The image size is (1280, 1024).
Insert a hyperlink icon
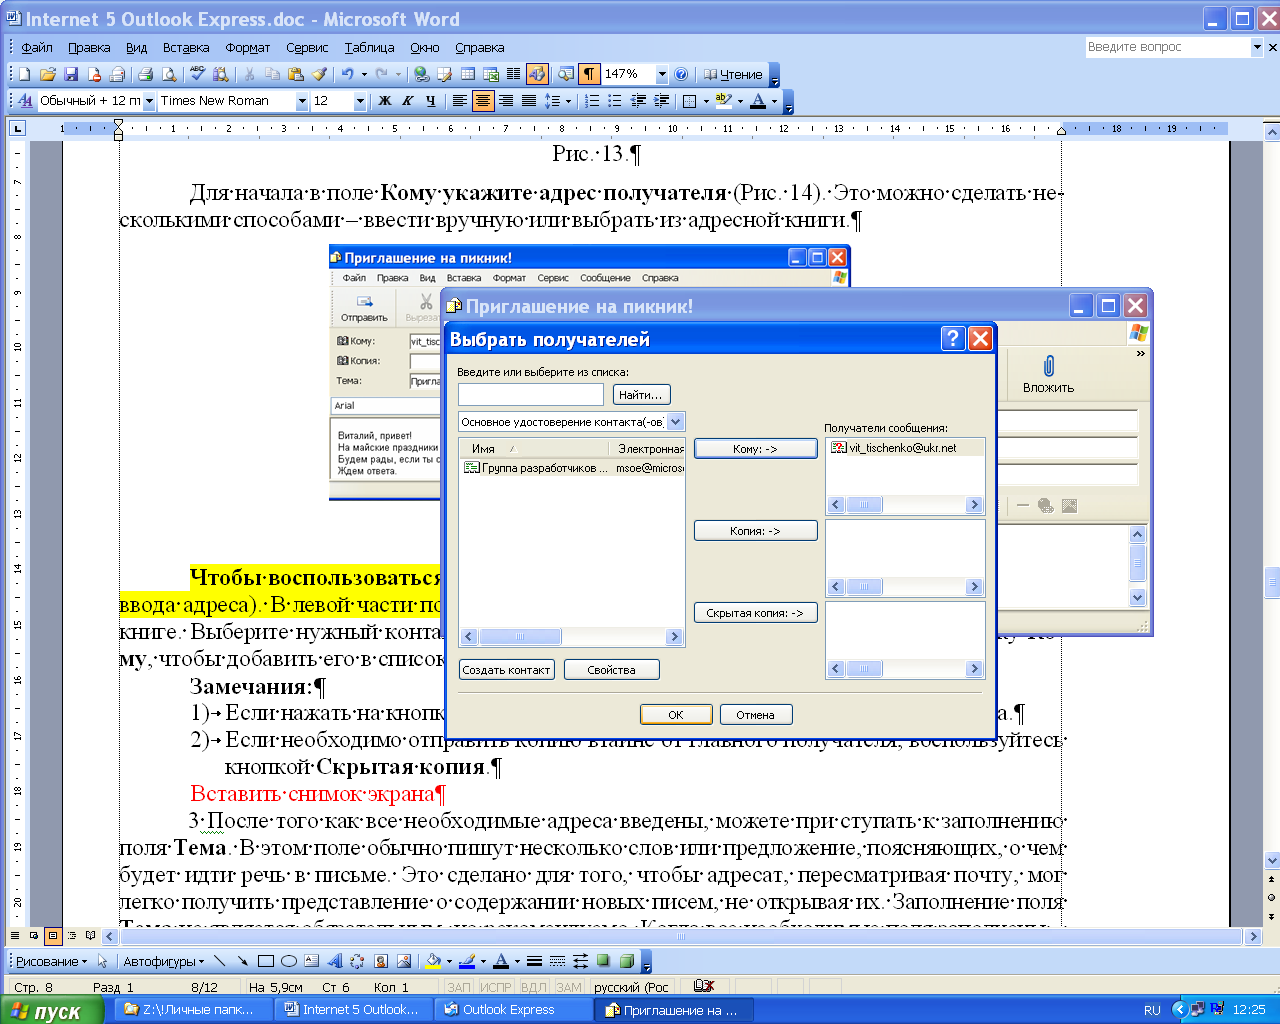point(422,74)
